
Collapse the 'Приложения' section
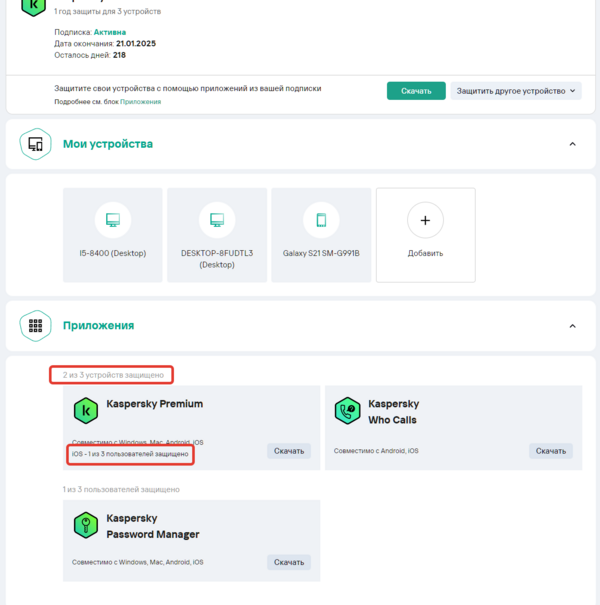573,326
